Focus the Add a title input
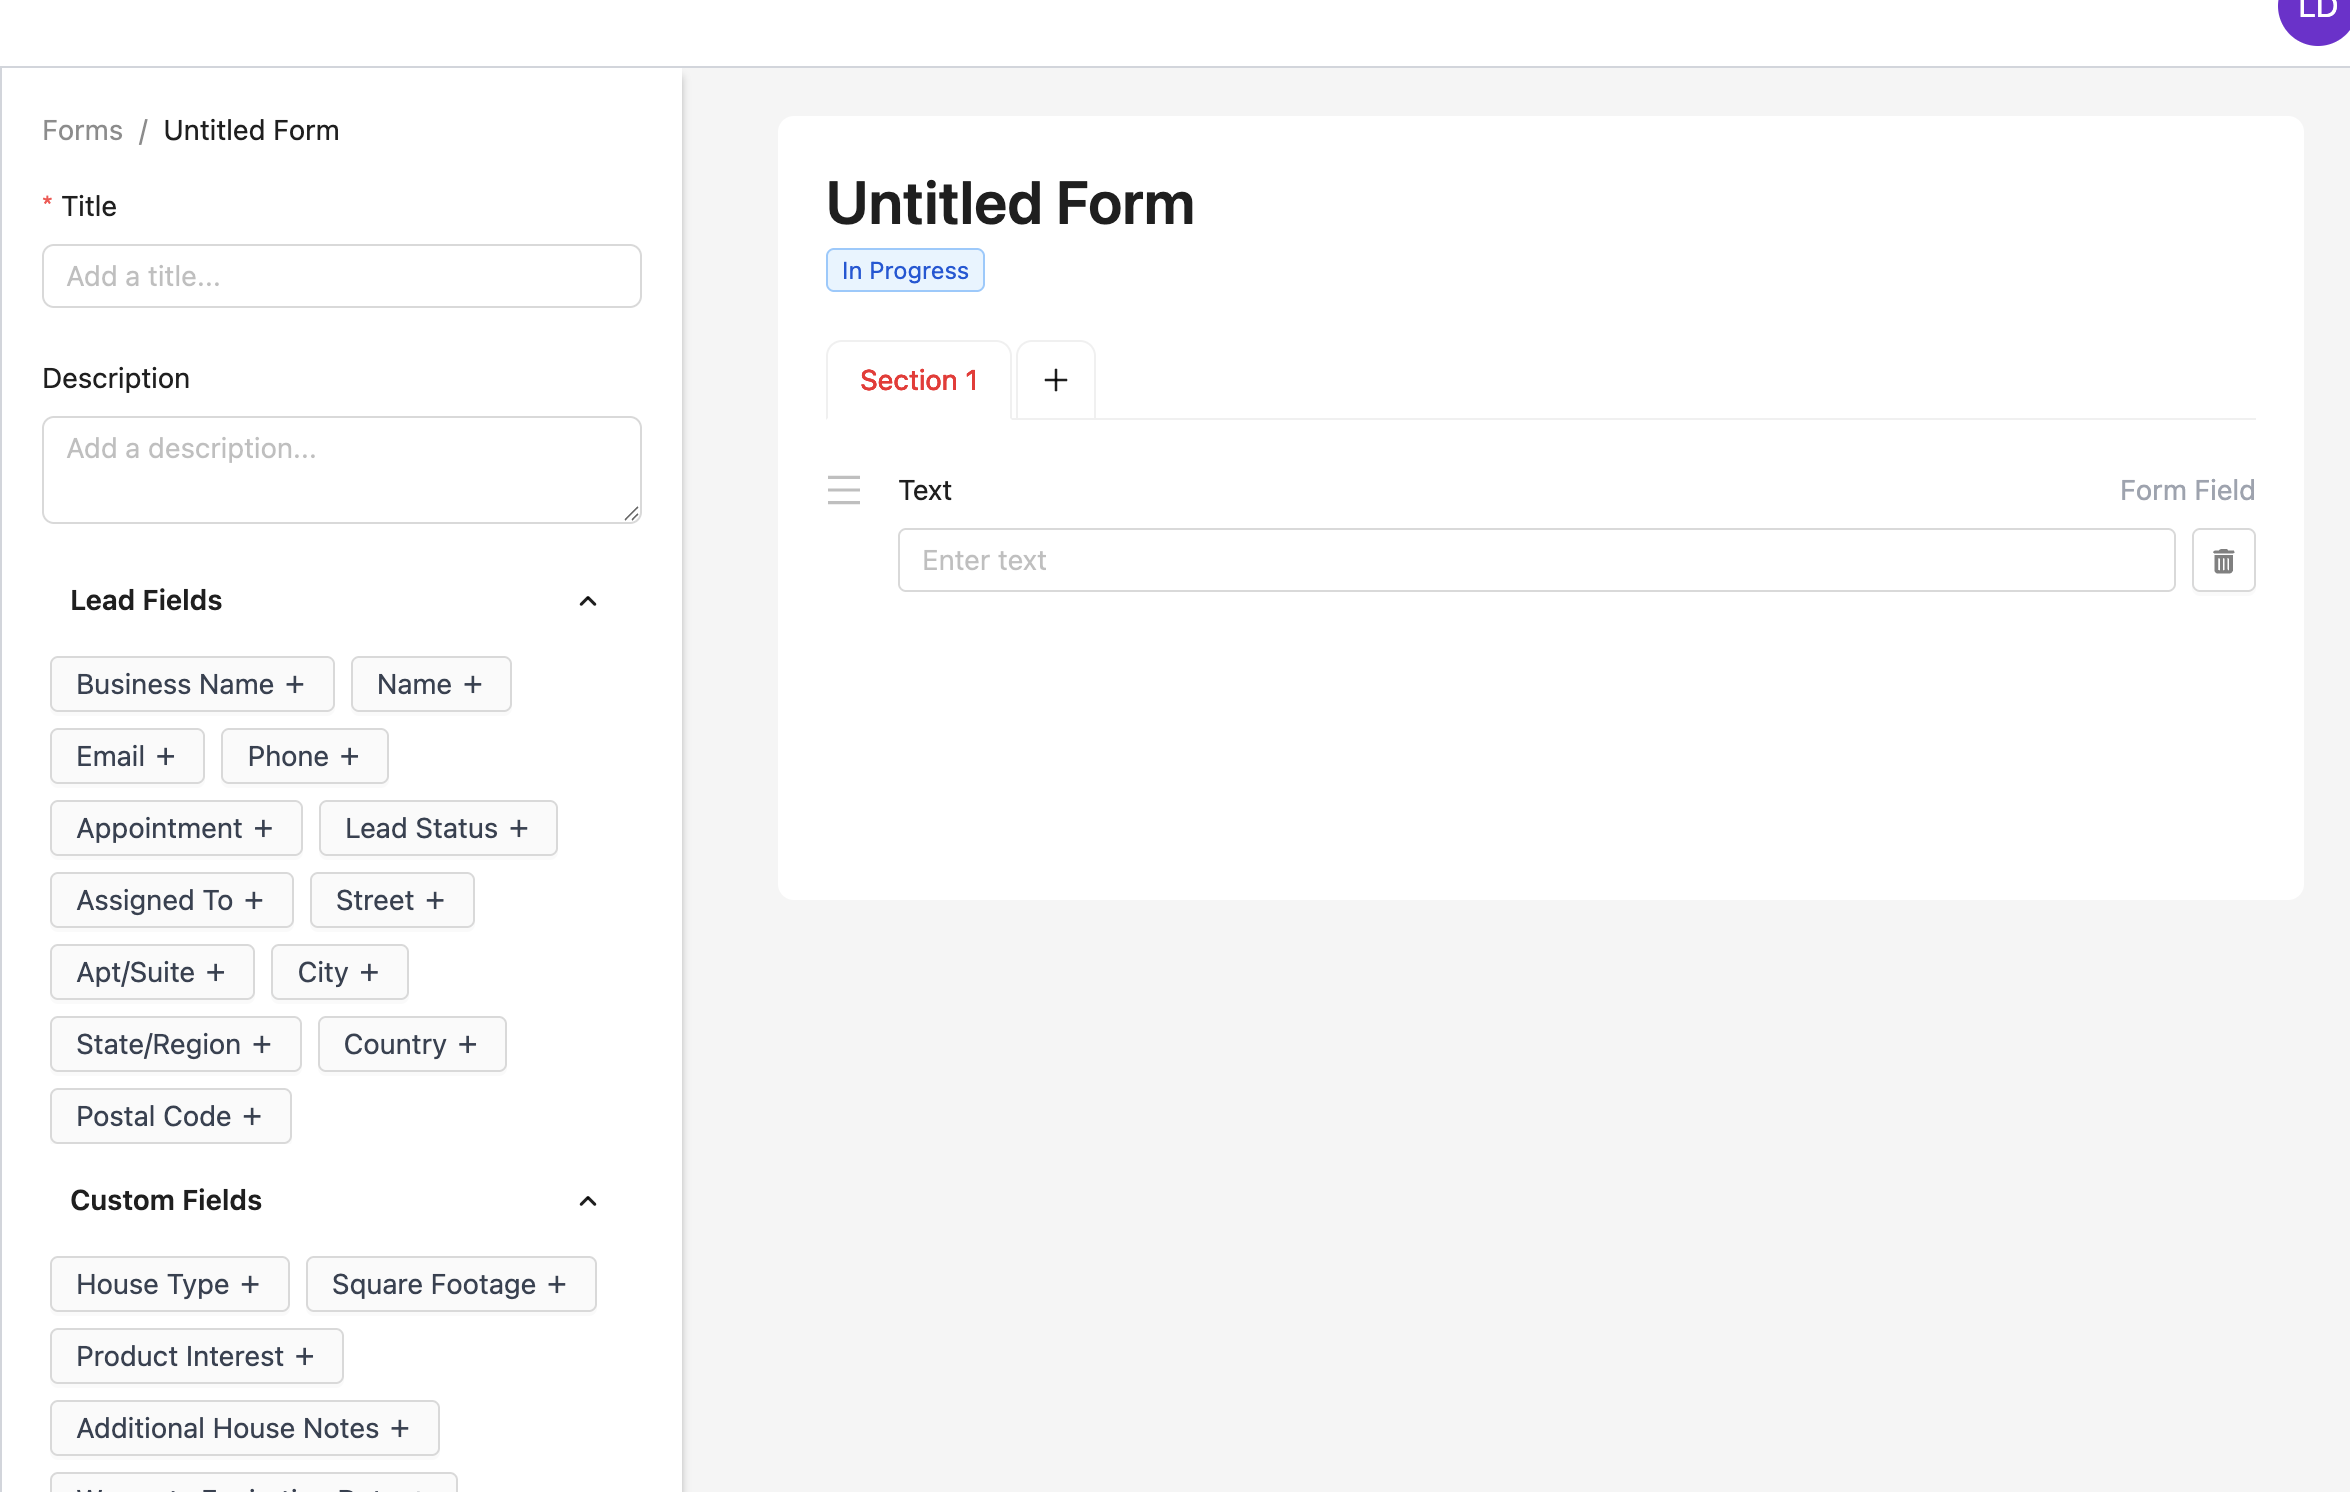 click(341, 276)
